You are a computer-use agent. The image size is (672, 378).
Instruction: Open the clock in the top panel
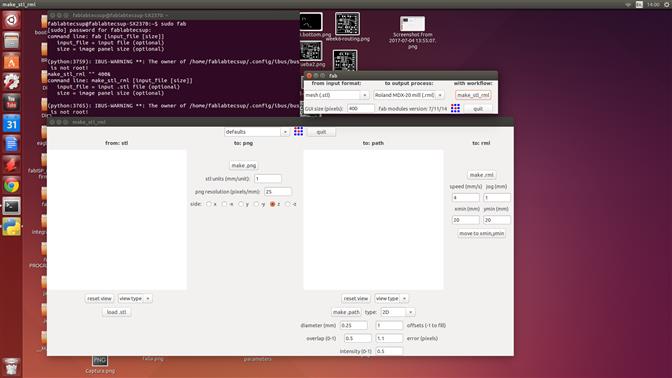pos(653,4)
